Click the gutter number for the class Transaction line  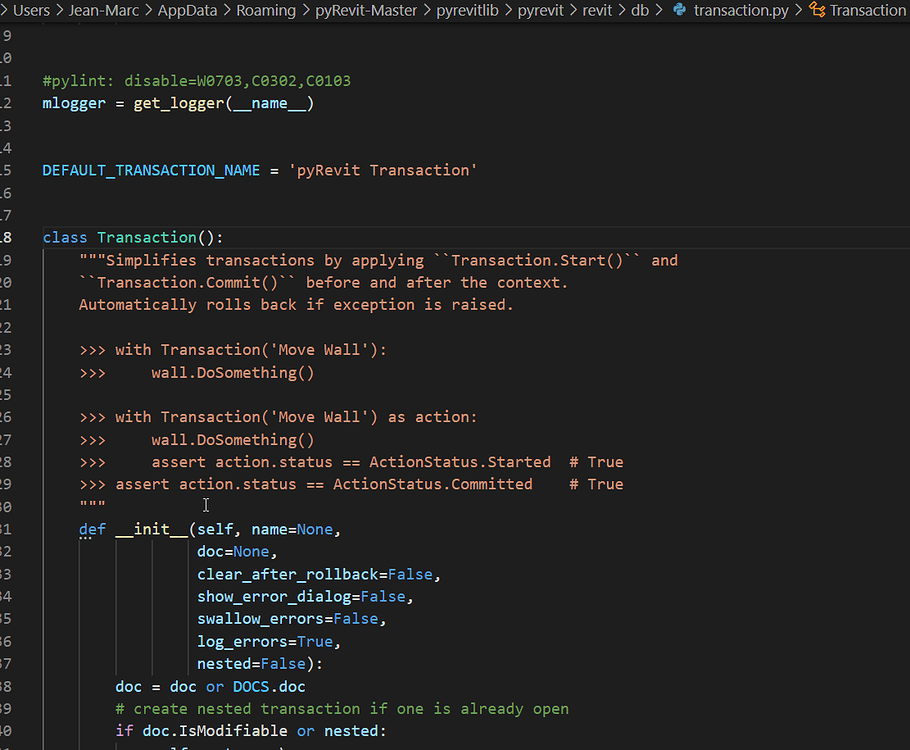[x=7, y=237]
